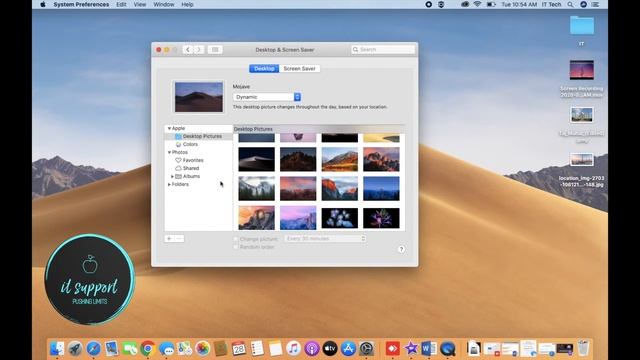
Task: Click Spotlight magnifier in menu bar
Action: (570, 4)
